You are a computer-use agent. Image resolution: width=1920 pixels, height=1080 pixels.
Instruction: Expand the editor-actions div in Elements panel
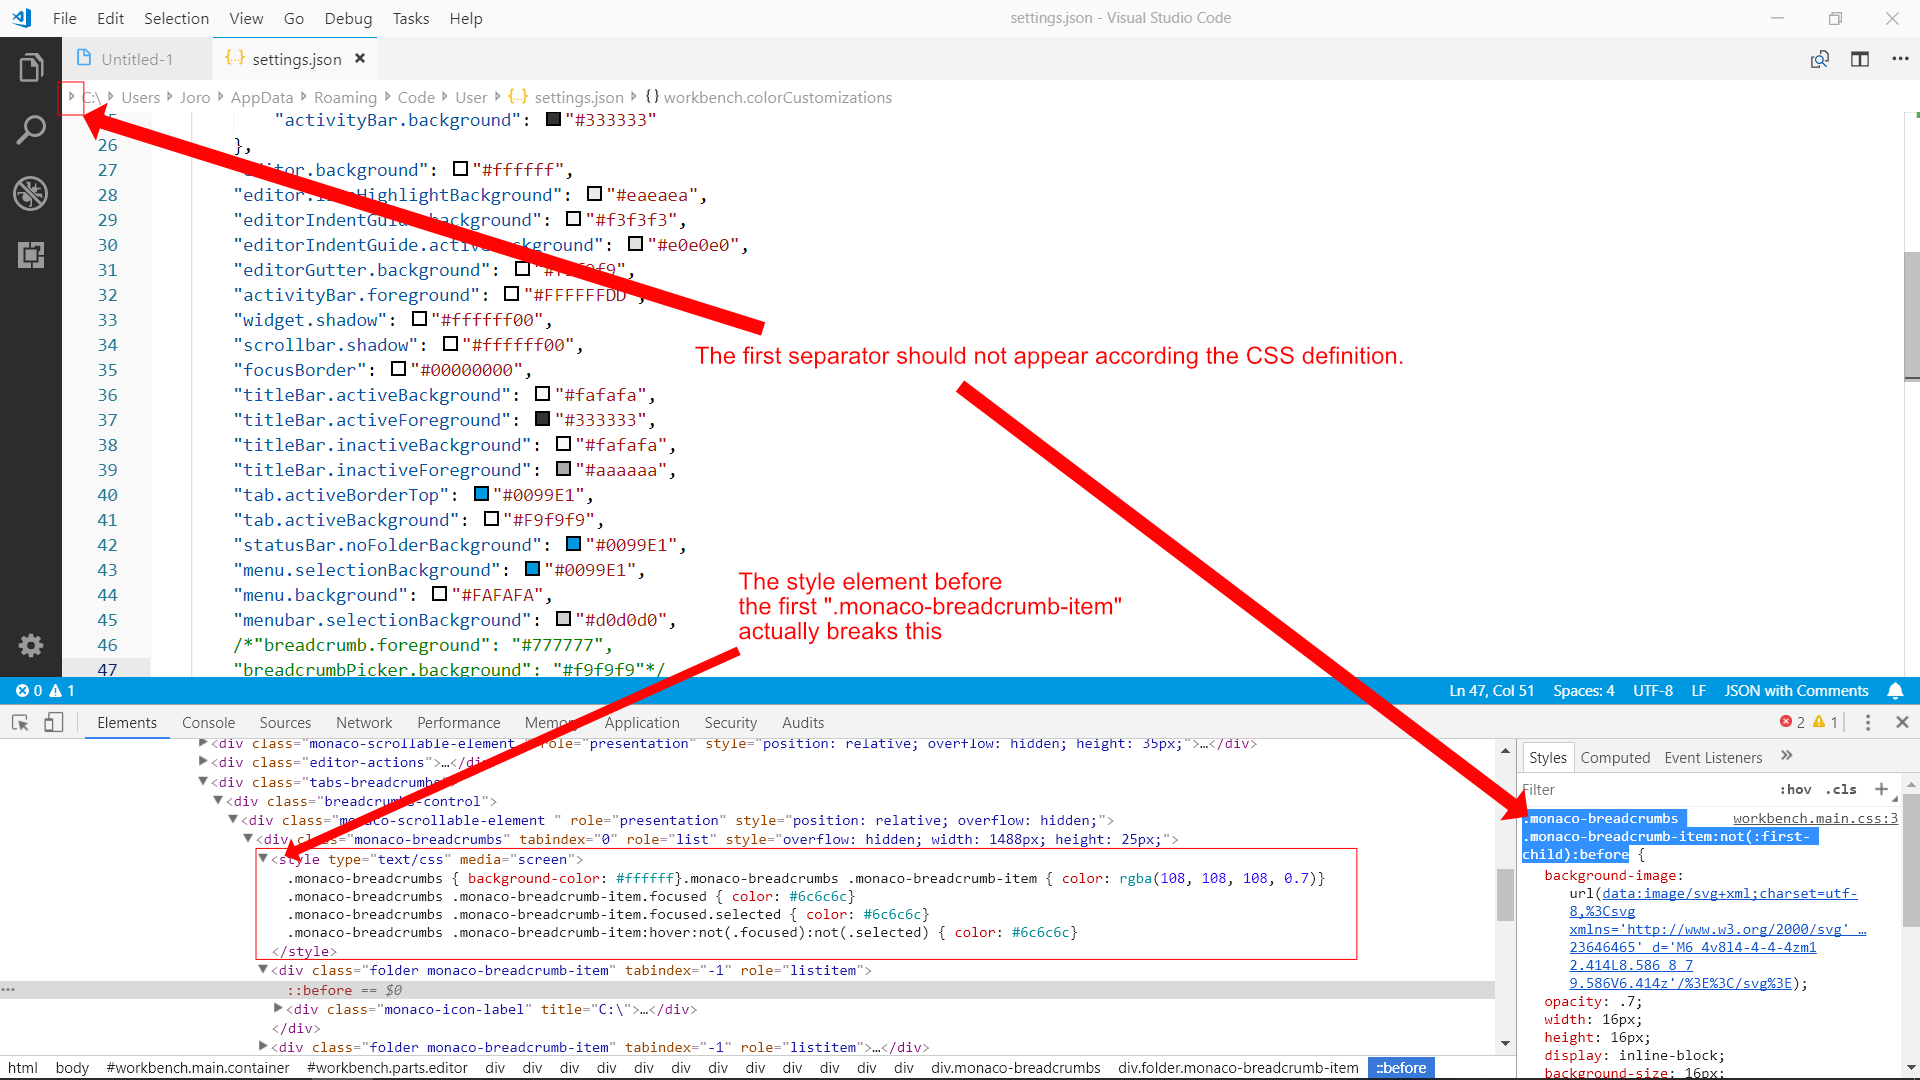204,762
